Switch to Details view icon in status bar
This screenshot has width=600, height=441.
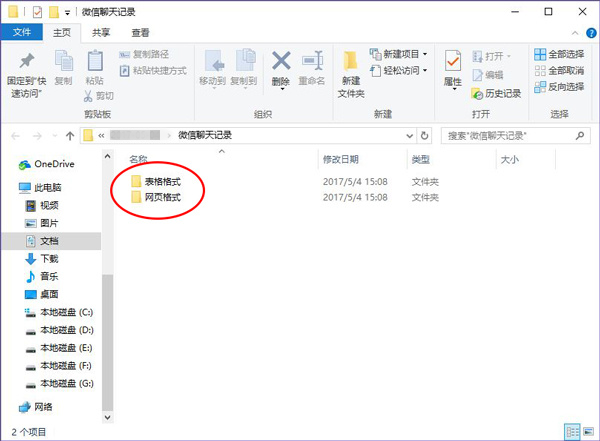coord(572,432)
